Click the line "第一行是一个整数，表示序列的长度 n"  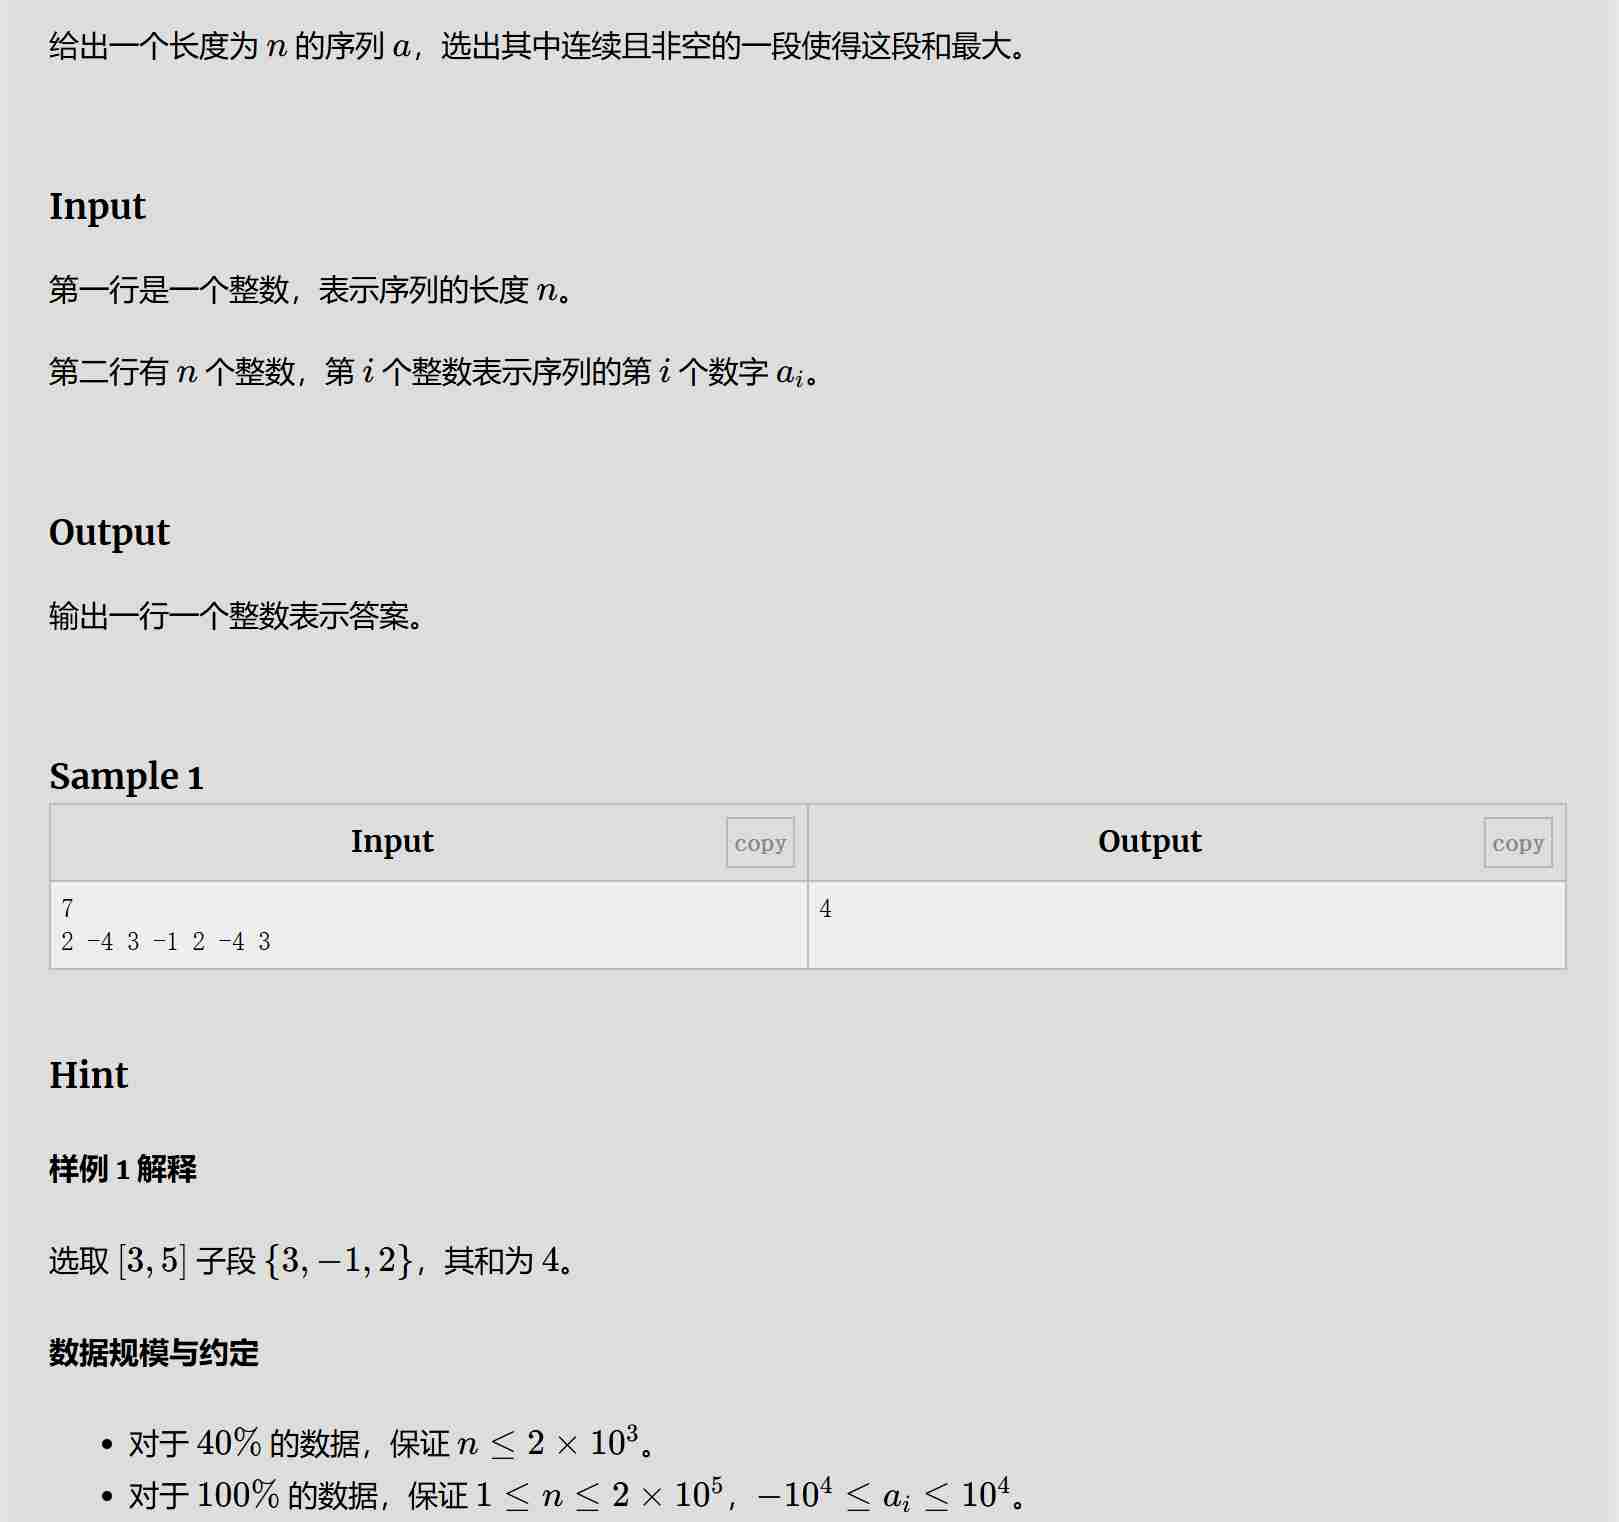click(310, 290)
